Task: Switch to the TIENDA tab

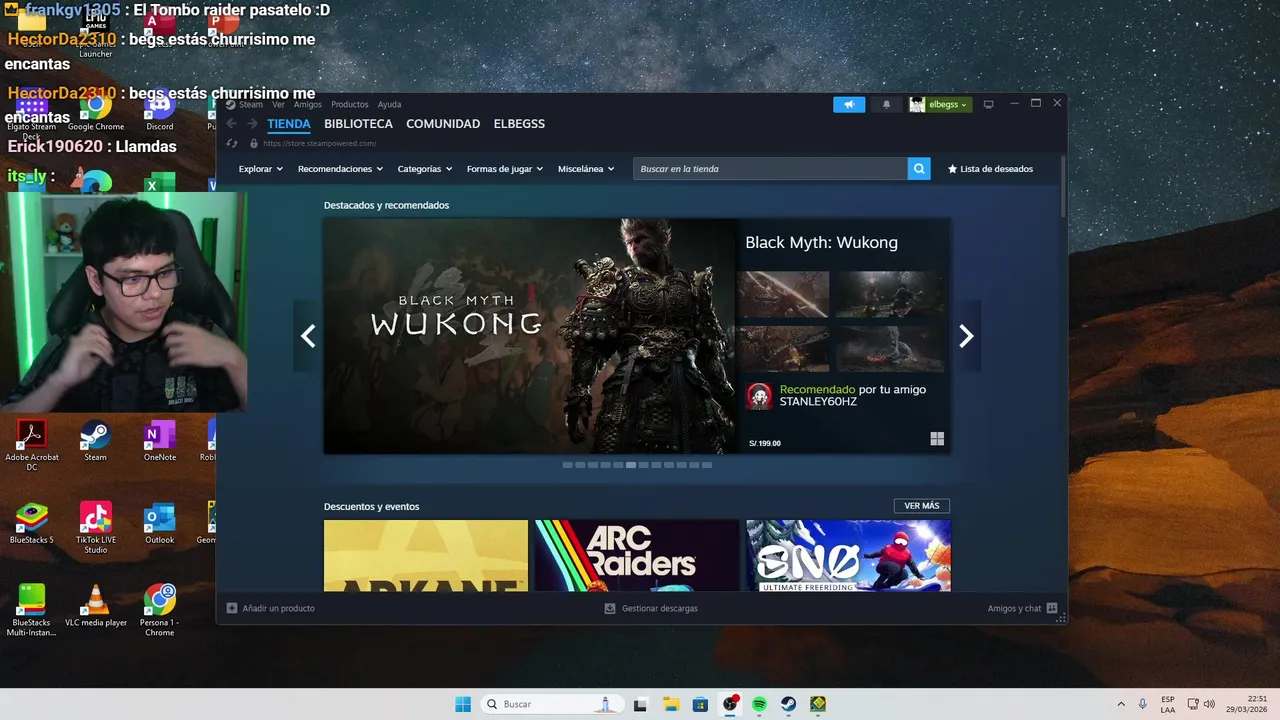Action: coord(289,124)
